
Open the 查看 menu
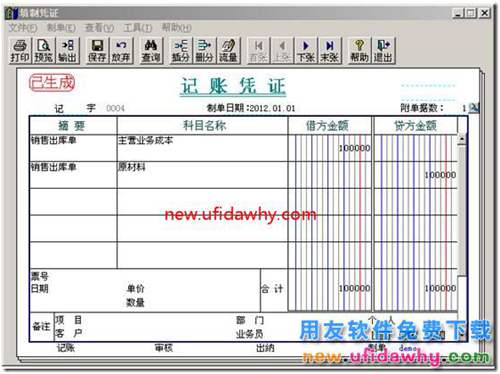[x=99, y=28]
